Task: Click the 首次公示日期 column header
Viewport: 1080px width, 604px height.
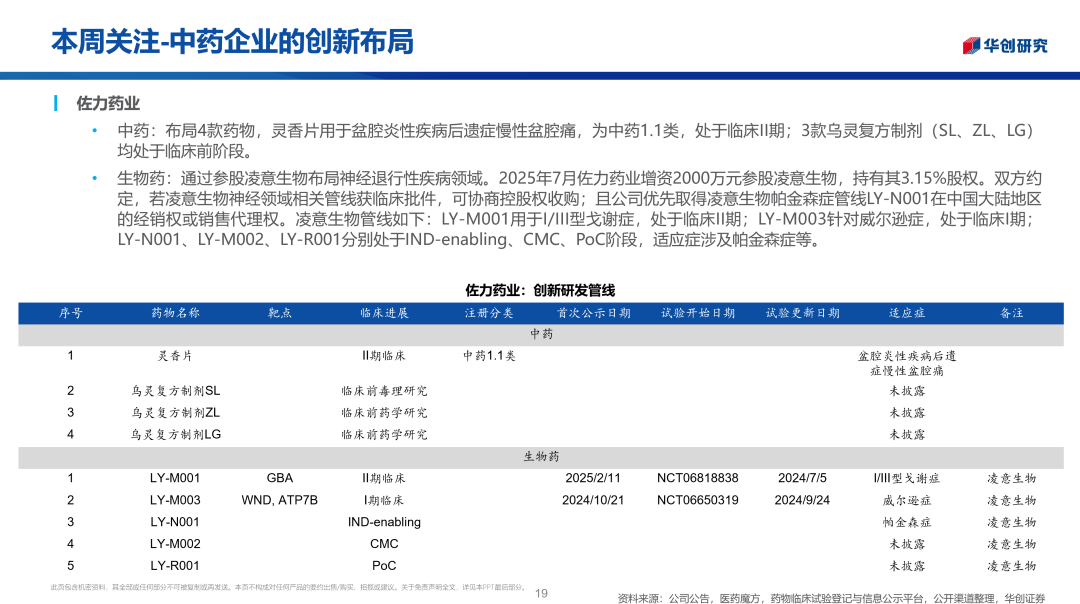Action: tap(593, 313)
